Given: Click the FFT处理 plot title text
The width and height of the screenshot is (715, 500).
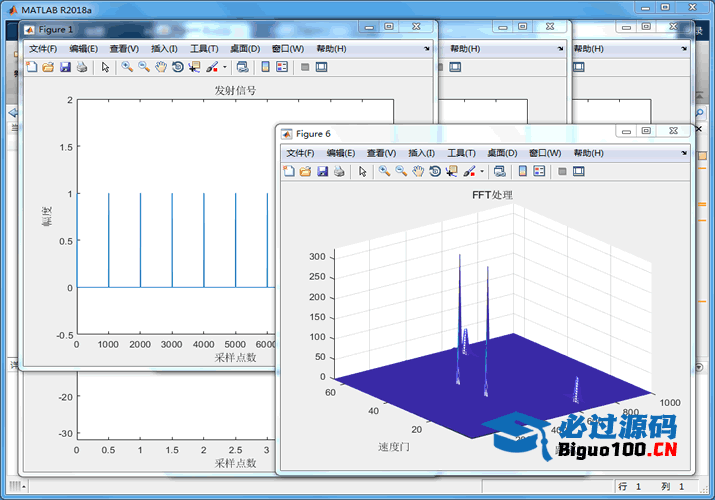Looking at the screenshot, I should (492, 195).
